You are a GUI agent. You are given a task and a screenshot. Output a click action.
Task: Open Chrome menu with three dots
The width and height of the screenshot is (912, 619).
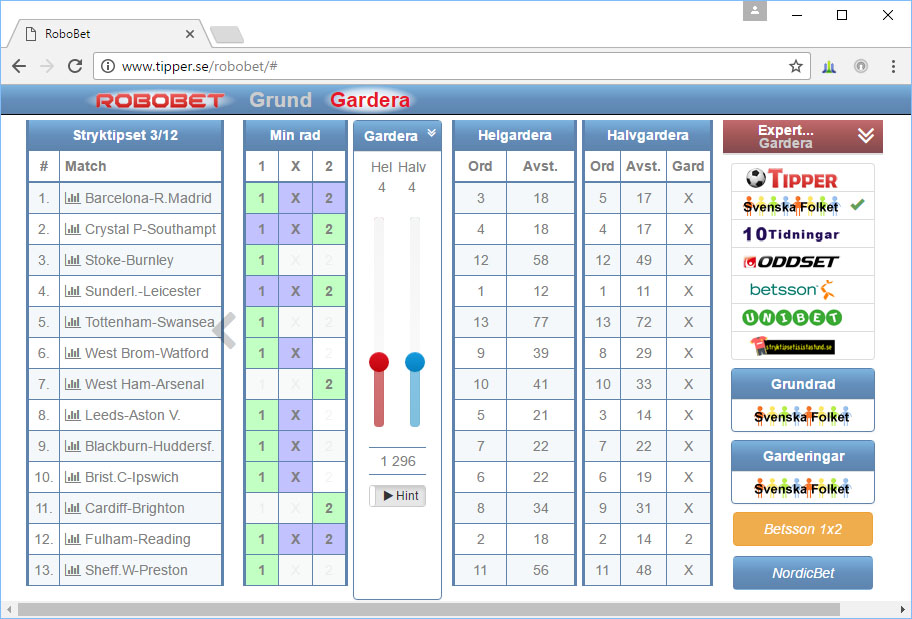[x=893, y=66]
